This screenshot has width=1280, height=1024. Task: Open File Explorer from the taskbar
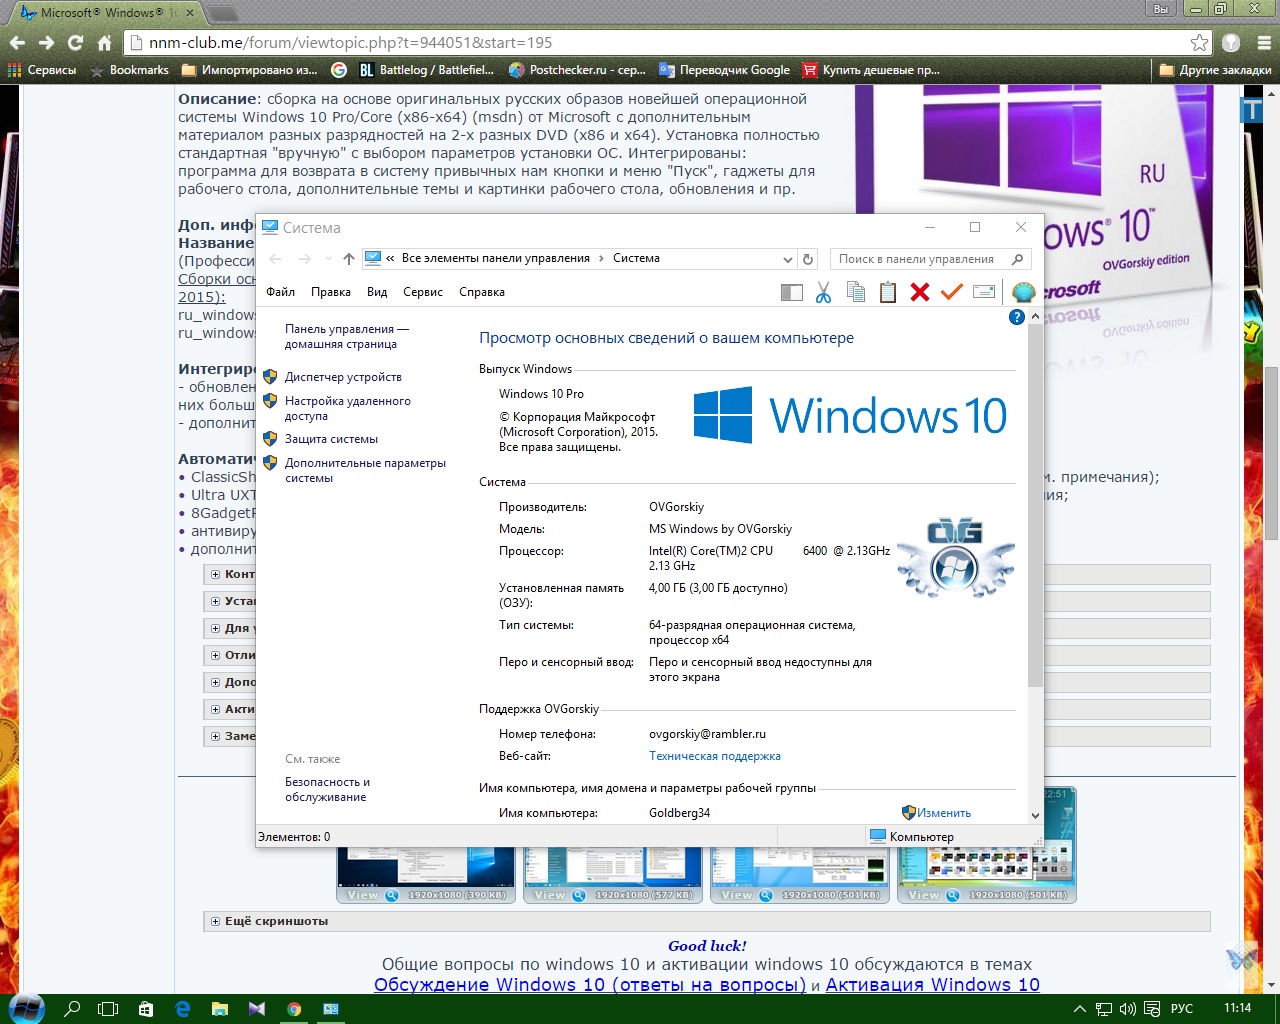[220, 1009]
